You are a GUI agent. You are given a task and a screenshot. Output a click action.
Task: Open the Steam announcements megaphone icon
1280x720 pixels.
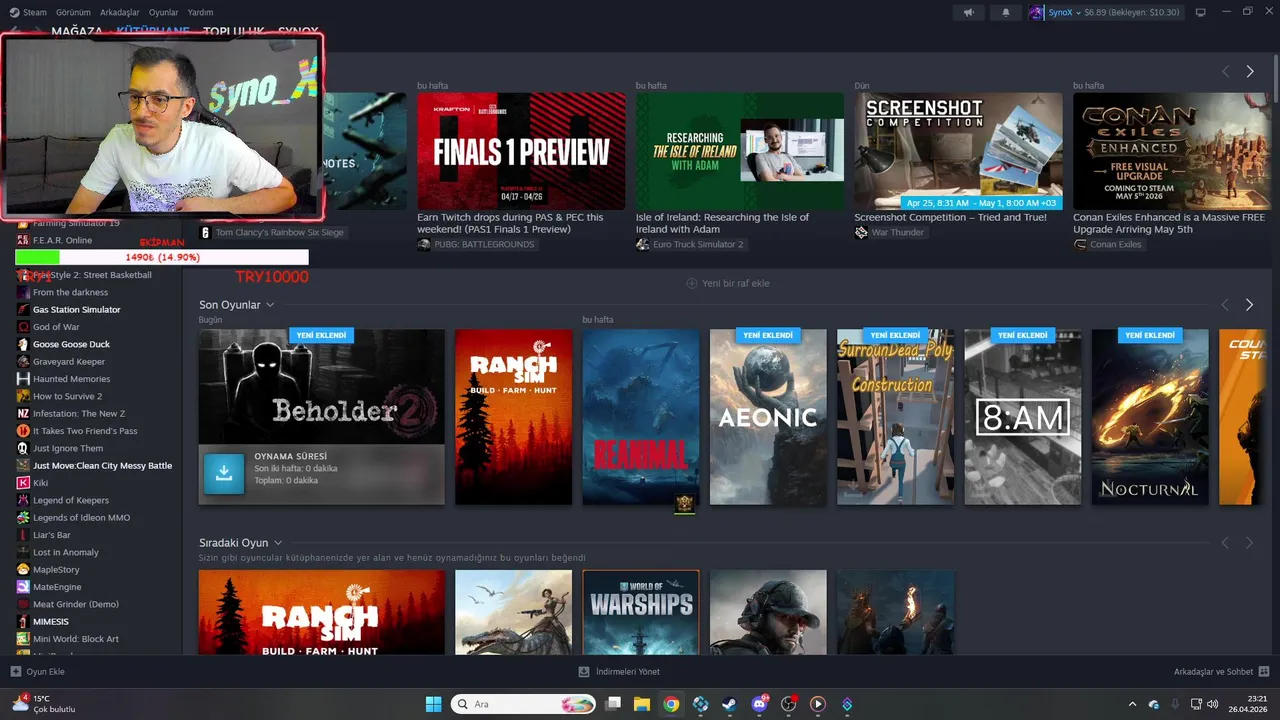click(x=968, y=12)
